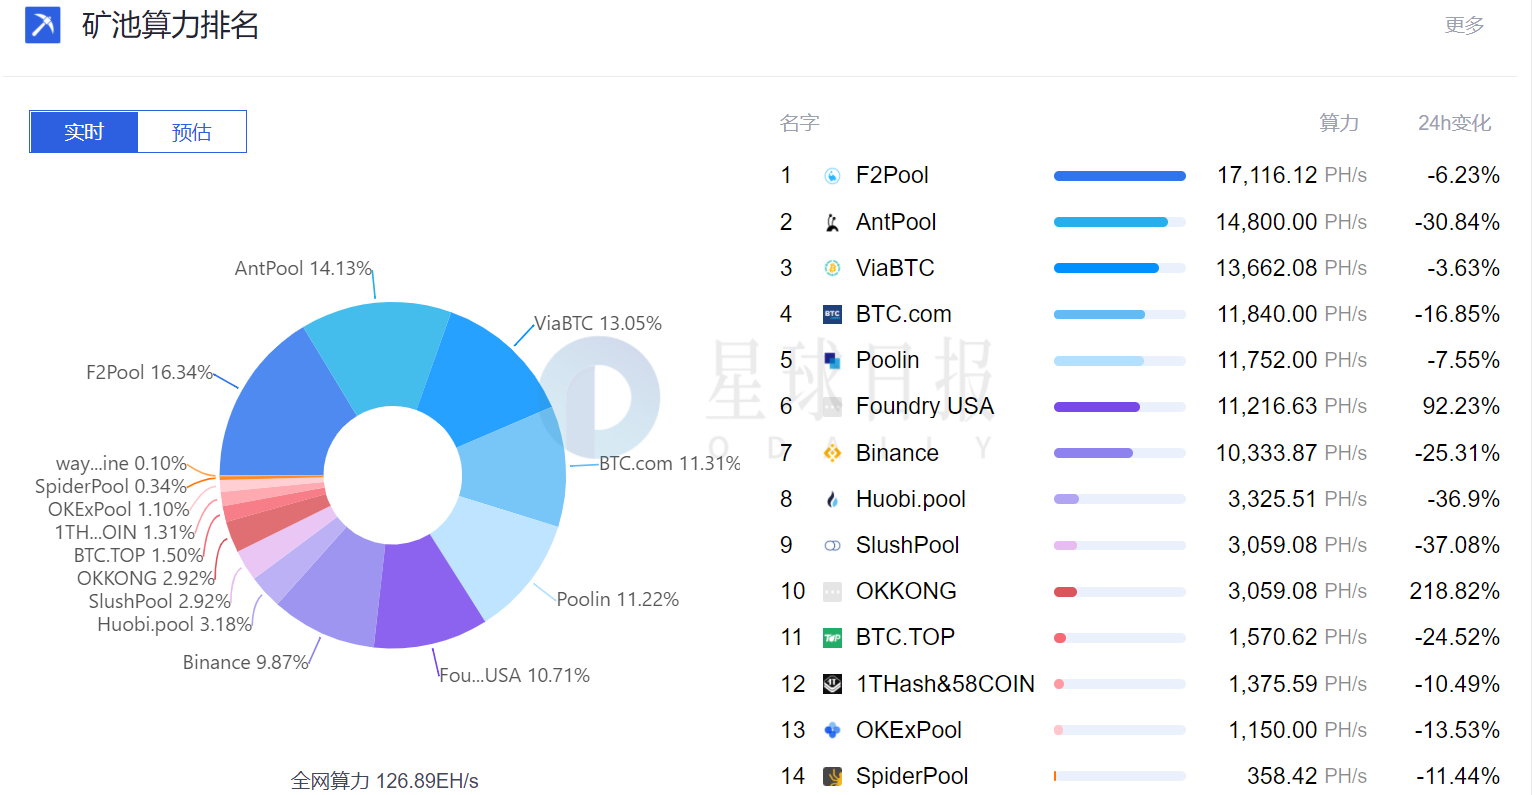
Task: Click the BTC.TOP 1.50% chart label
Action: [139, 555]
